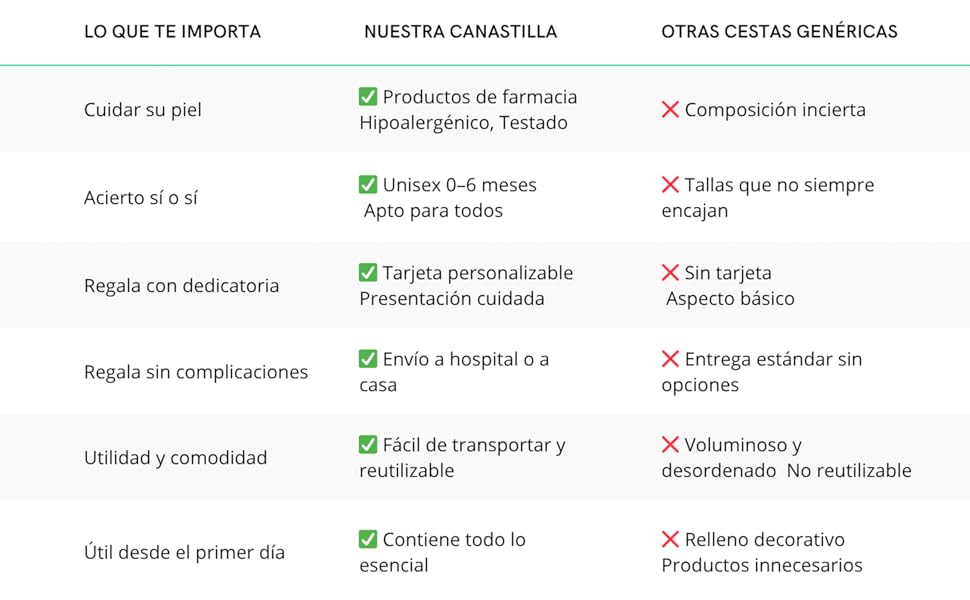Click red cross beside Composición incierta
The width and height of the screenshot is (970, 600).
pos(670,110)
